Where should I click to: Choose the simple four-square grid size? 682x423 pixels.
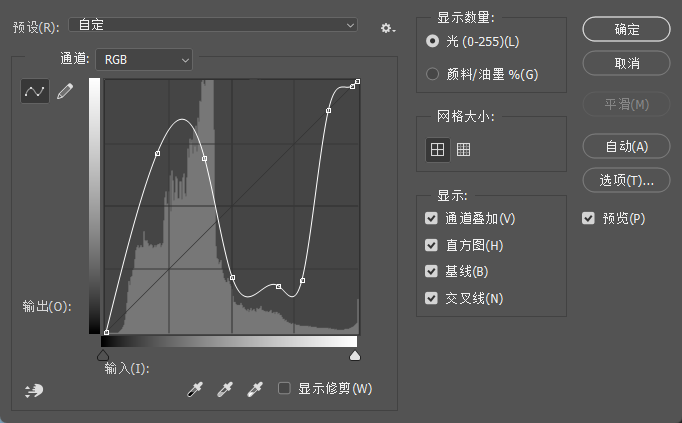coord(437,150)
